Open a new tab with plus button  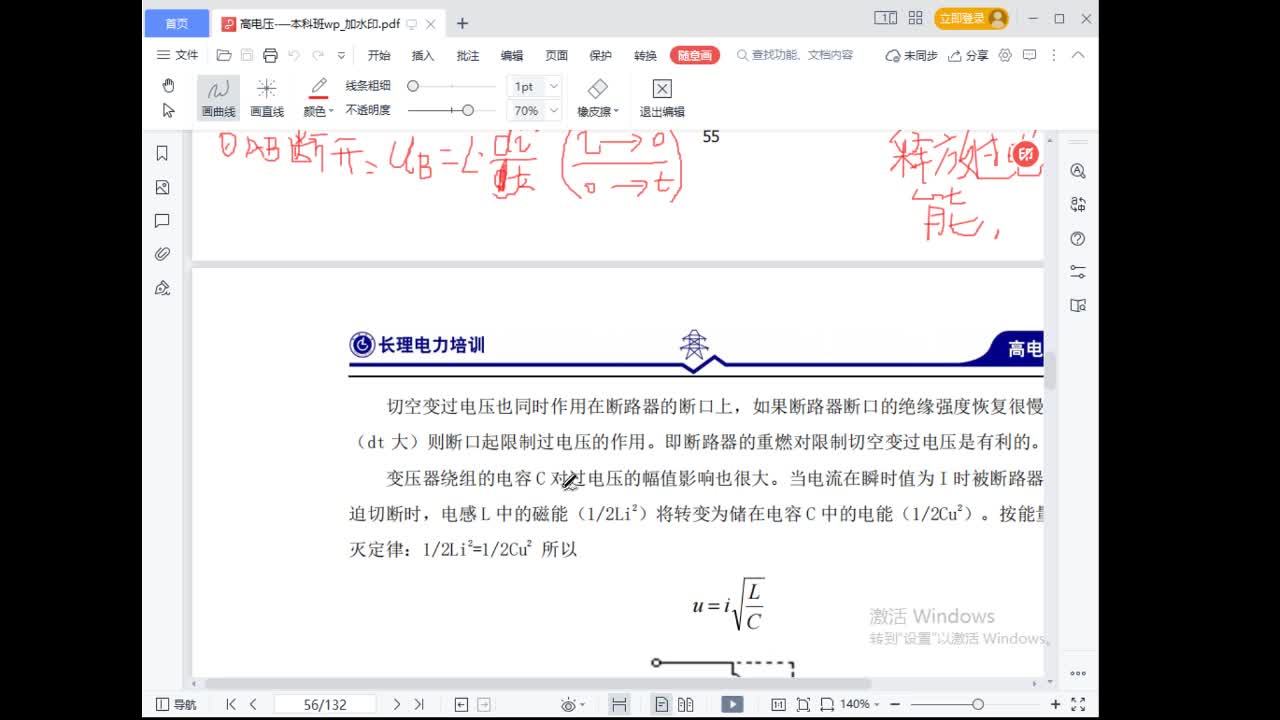(462, 23)
